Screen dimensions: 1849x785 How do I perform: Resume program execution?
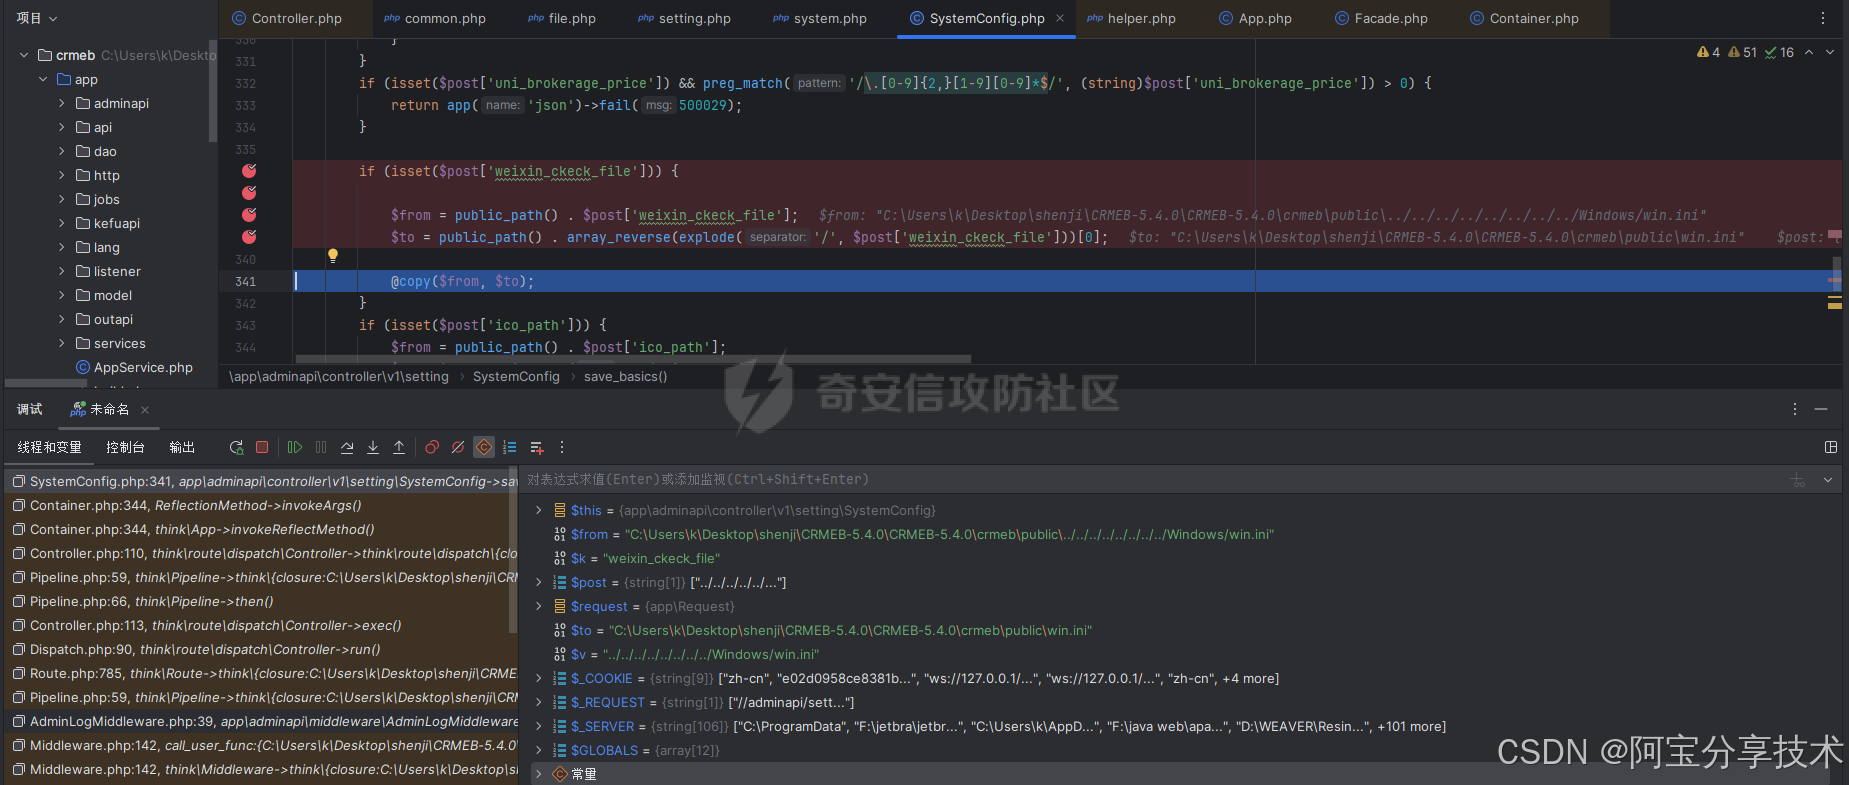[295, 447]
